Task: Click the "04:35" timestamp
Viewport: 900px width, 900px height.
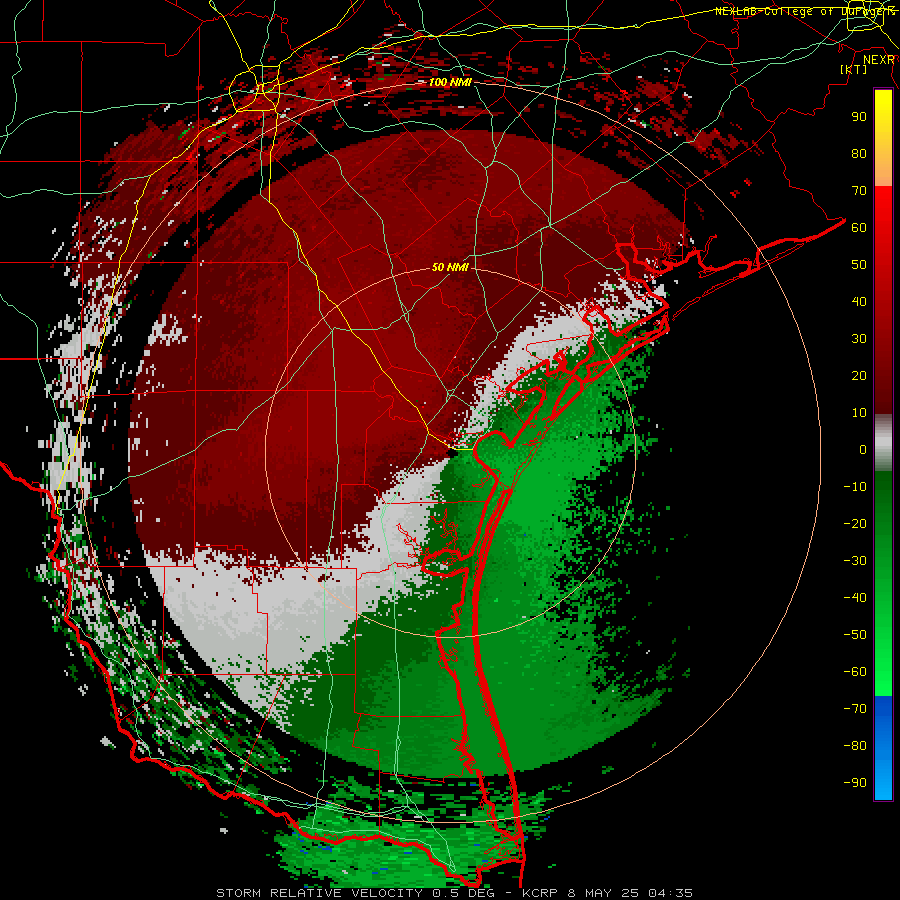Action: [671, 893]
